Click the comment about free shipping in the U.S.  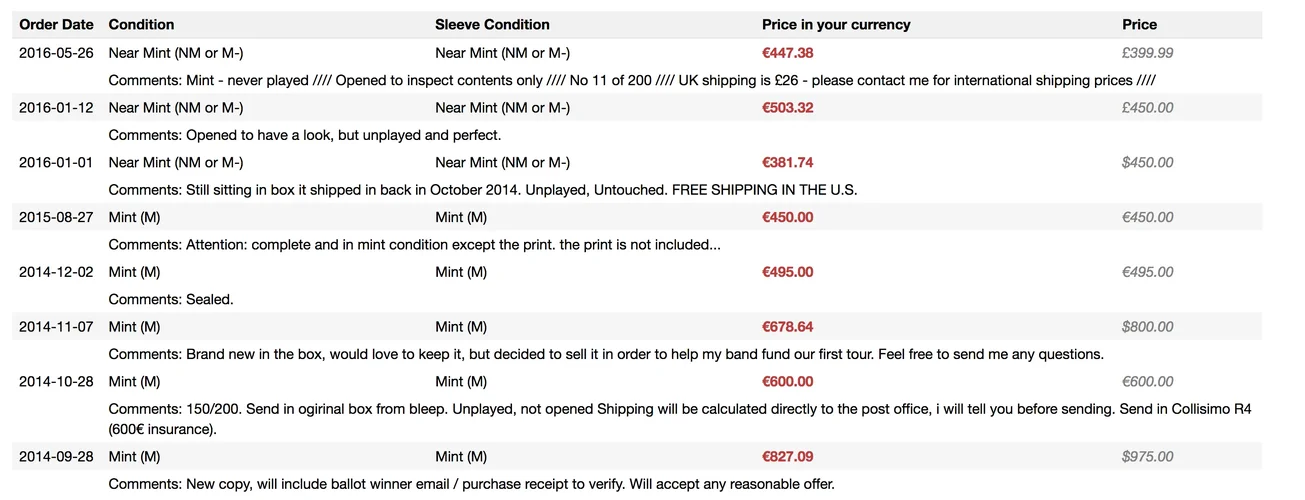click(x=482, y=190)
